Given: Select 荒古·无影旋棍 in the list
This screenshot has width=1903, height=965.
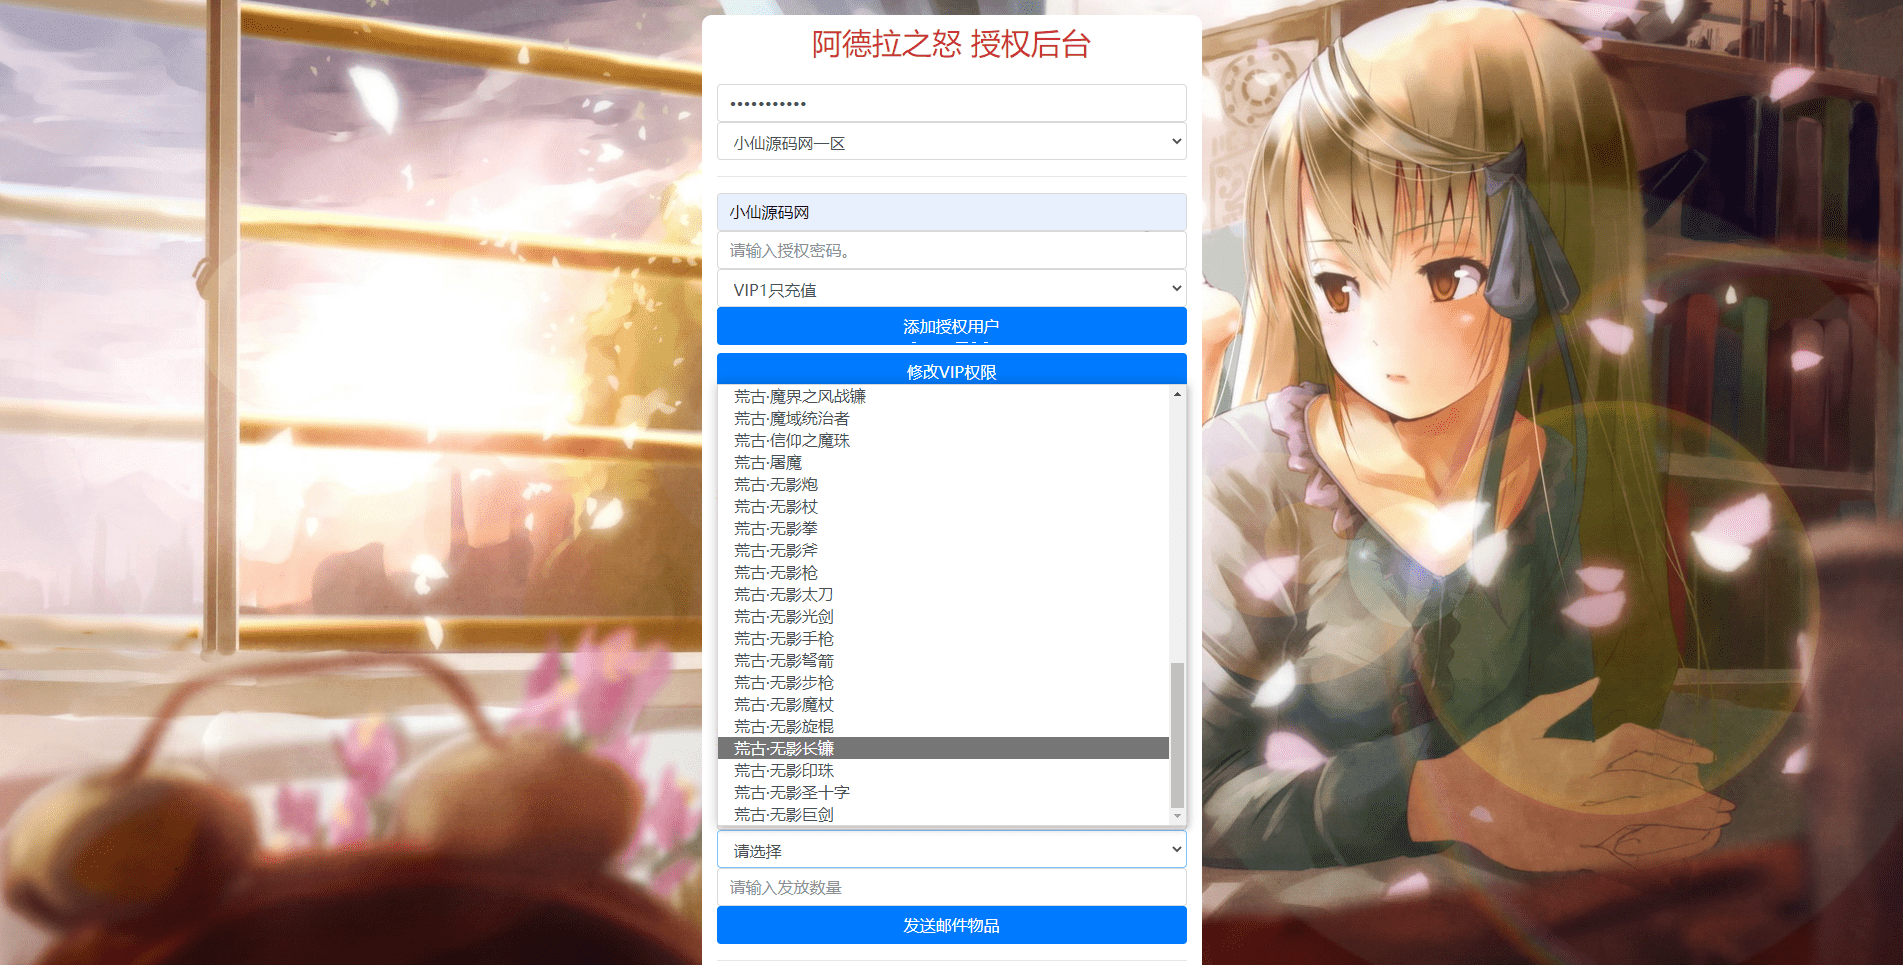Looking at the screenshot, I should 943,727.
